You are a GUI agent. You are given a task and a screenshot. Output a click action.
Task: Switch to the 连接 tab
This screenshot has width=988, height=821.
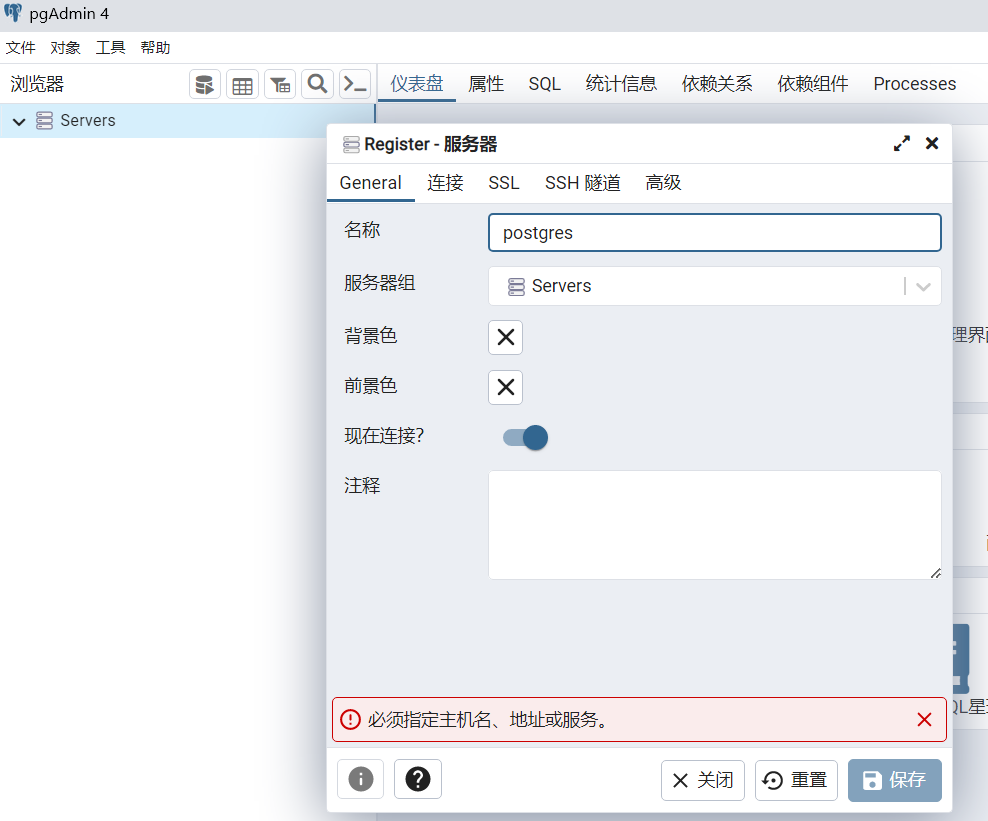coord(445,183)
